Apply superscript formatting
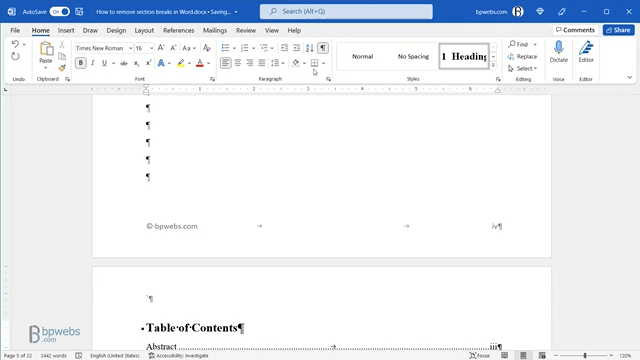Viewport: 640px width, 360px height. [149, 63]
